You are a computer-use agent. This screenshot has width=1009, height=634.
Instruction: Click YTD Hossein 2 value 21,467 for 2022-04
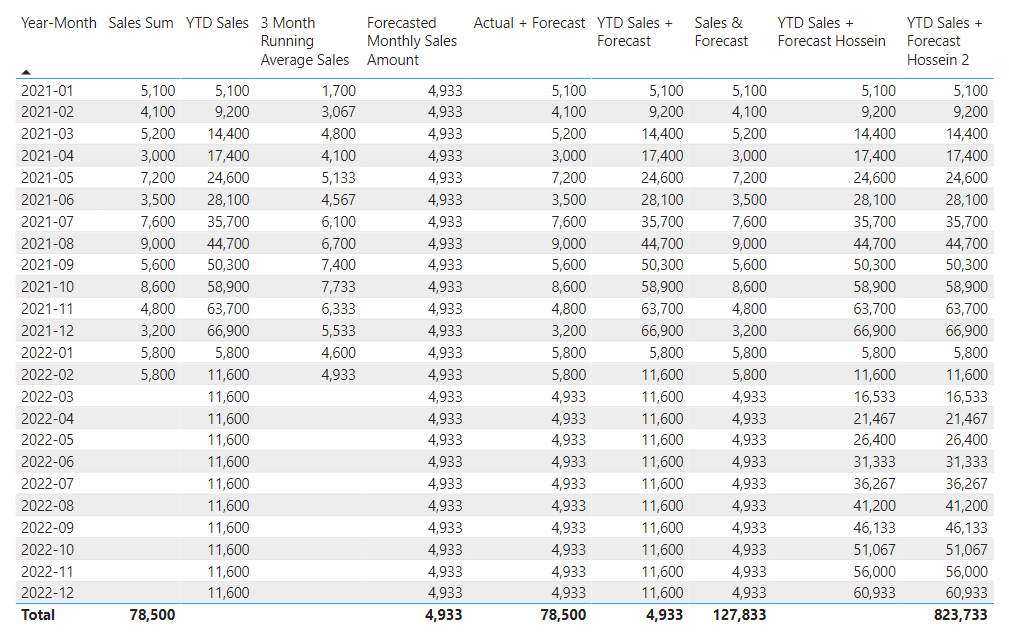point(967,418)
